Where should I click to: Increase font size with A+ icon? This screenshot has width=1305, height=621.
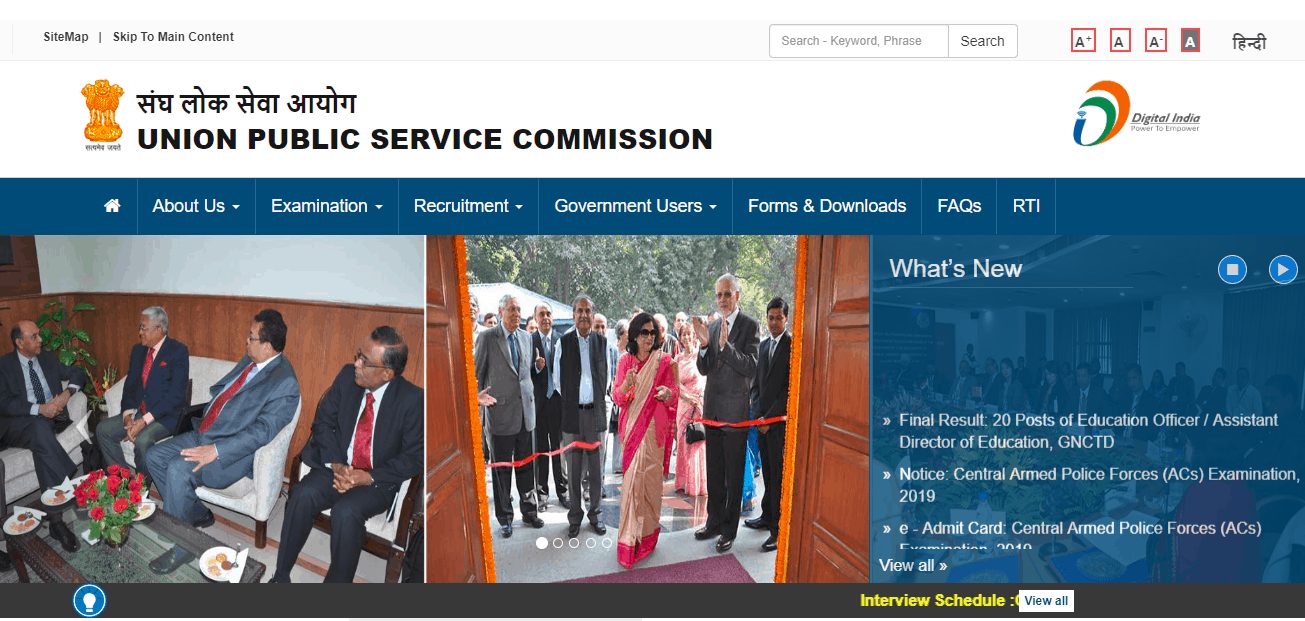click(x=1083, y=41)
